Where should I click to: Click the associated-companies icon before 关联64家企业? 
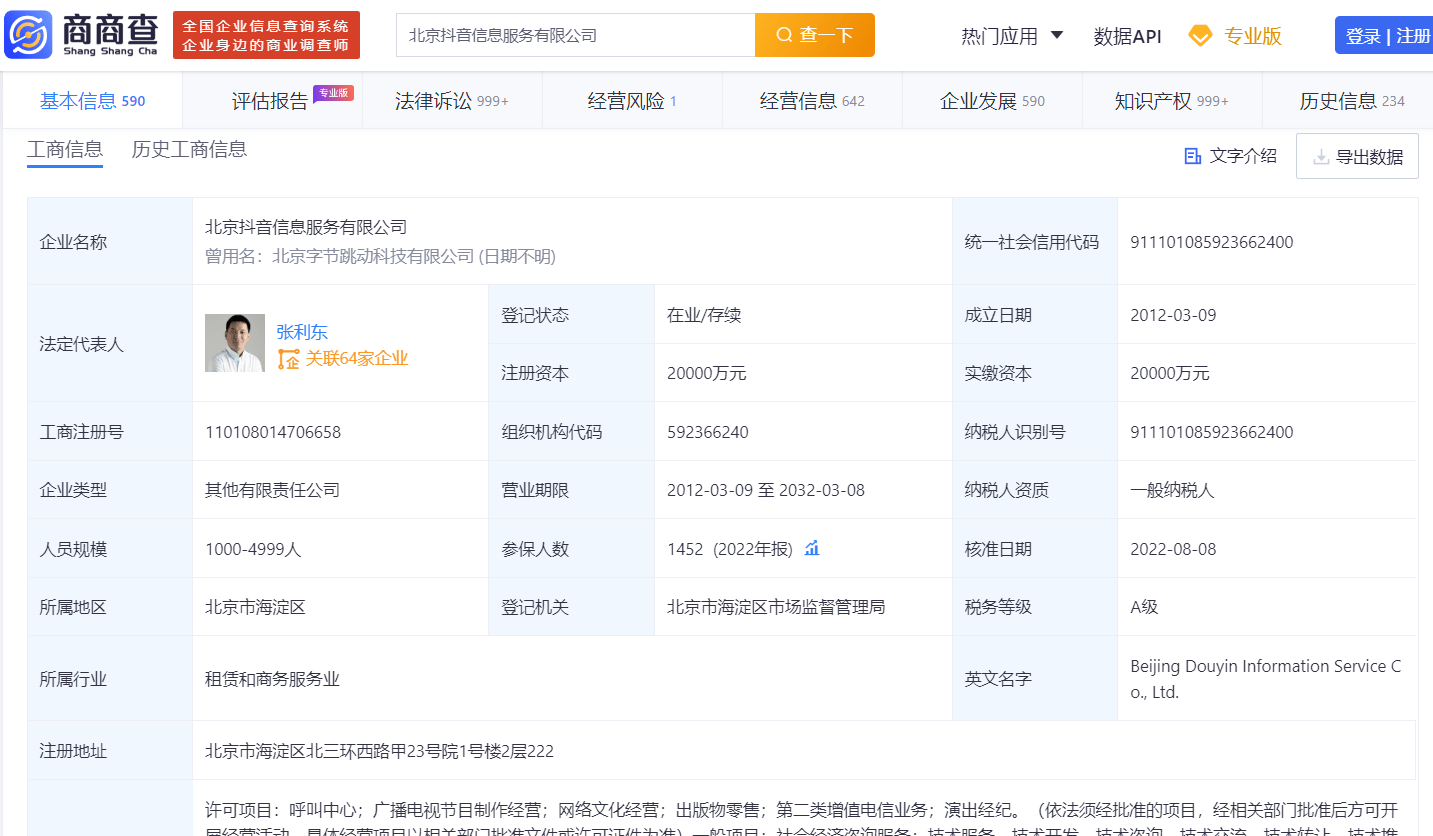[x=288, y=359]
